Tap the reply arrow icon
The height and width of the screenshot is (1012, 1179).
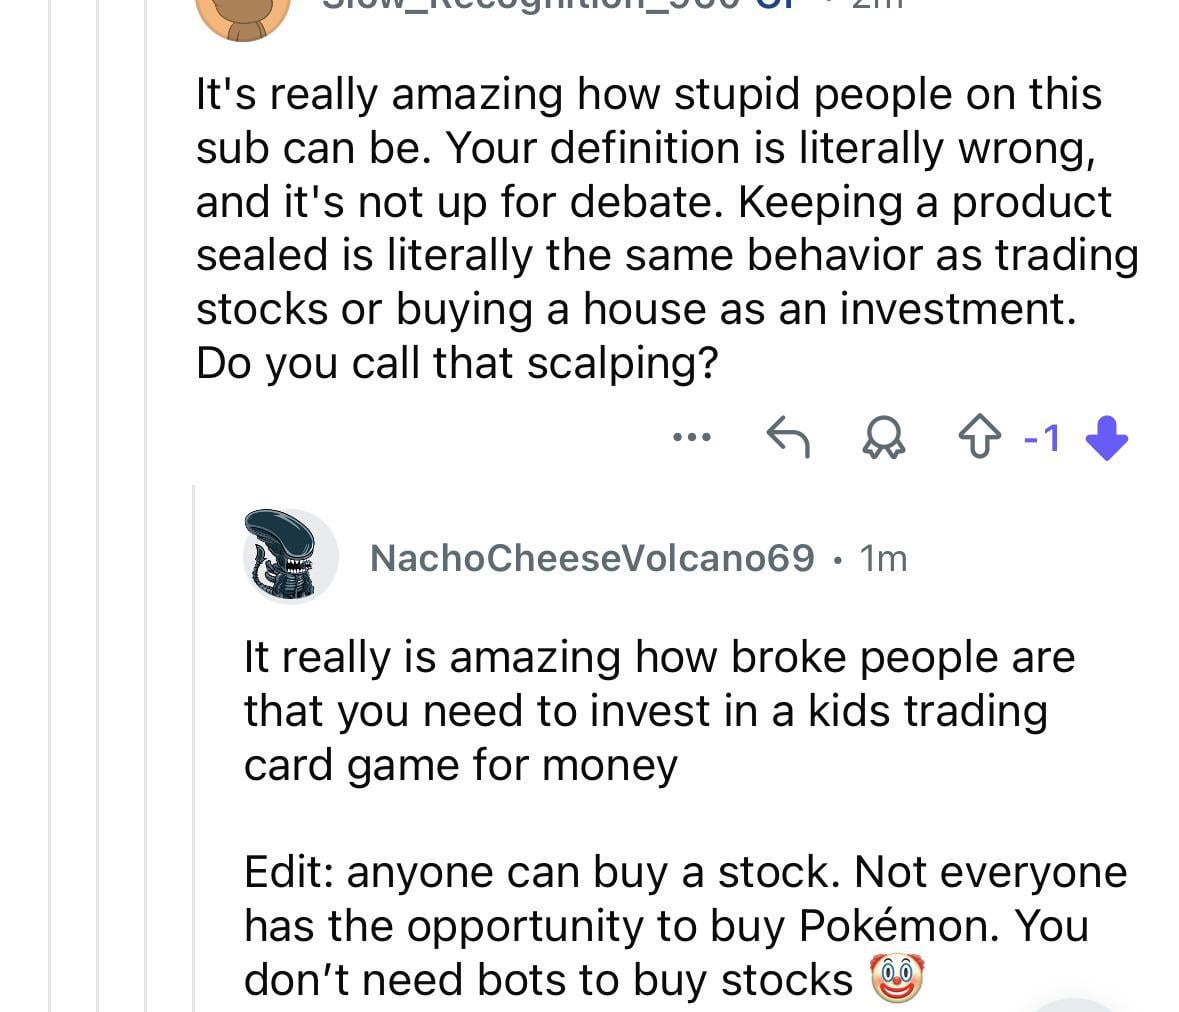[787, 437]
